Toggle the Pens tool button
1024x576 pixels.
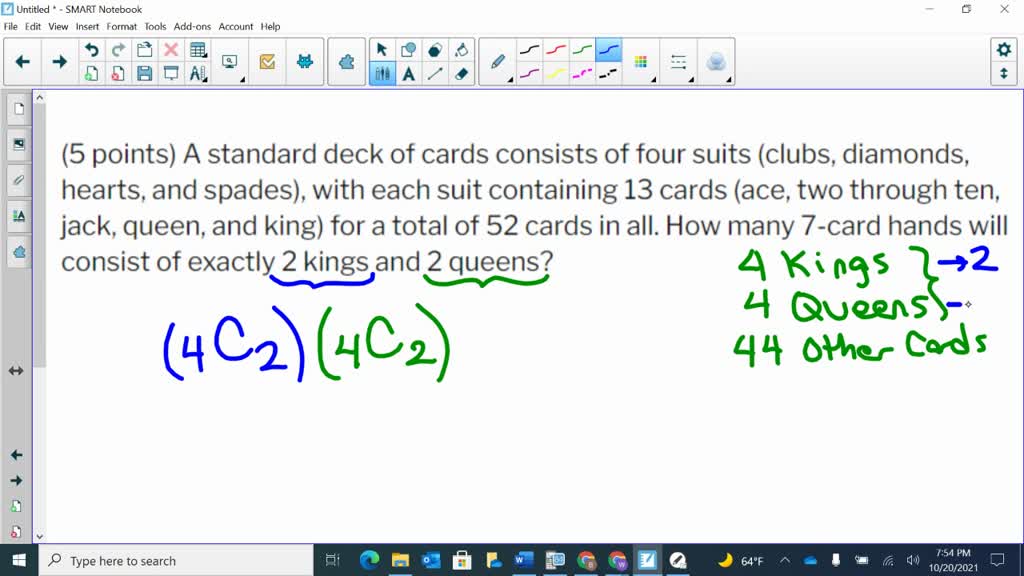(382, 74)
